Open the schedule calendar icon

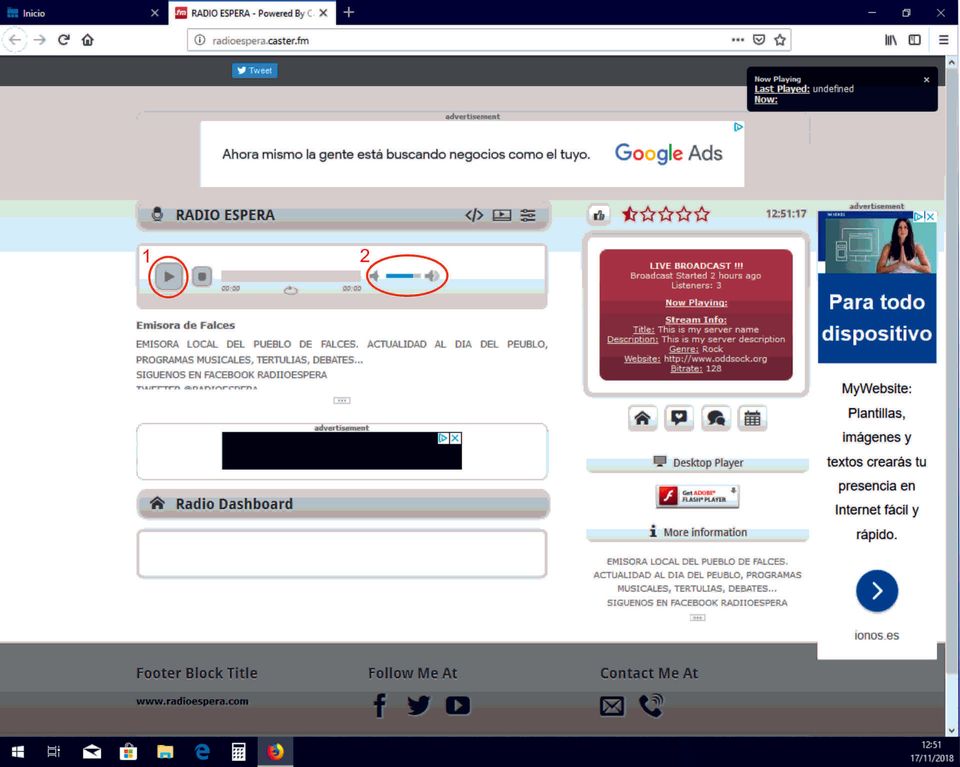pyautogui.click(x=752, y=419)
